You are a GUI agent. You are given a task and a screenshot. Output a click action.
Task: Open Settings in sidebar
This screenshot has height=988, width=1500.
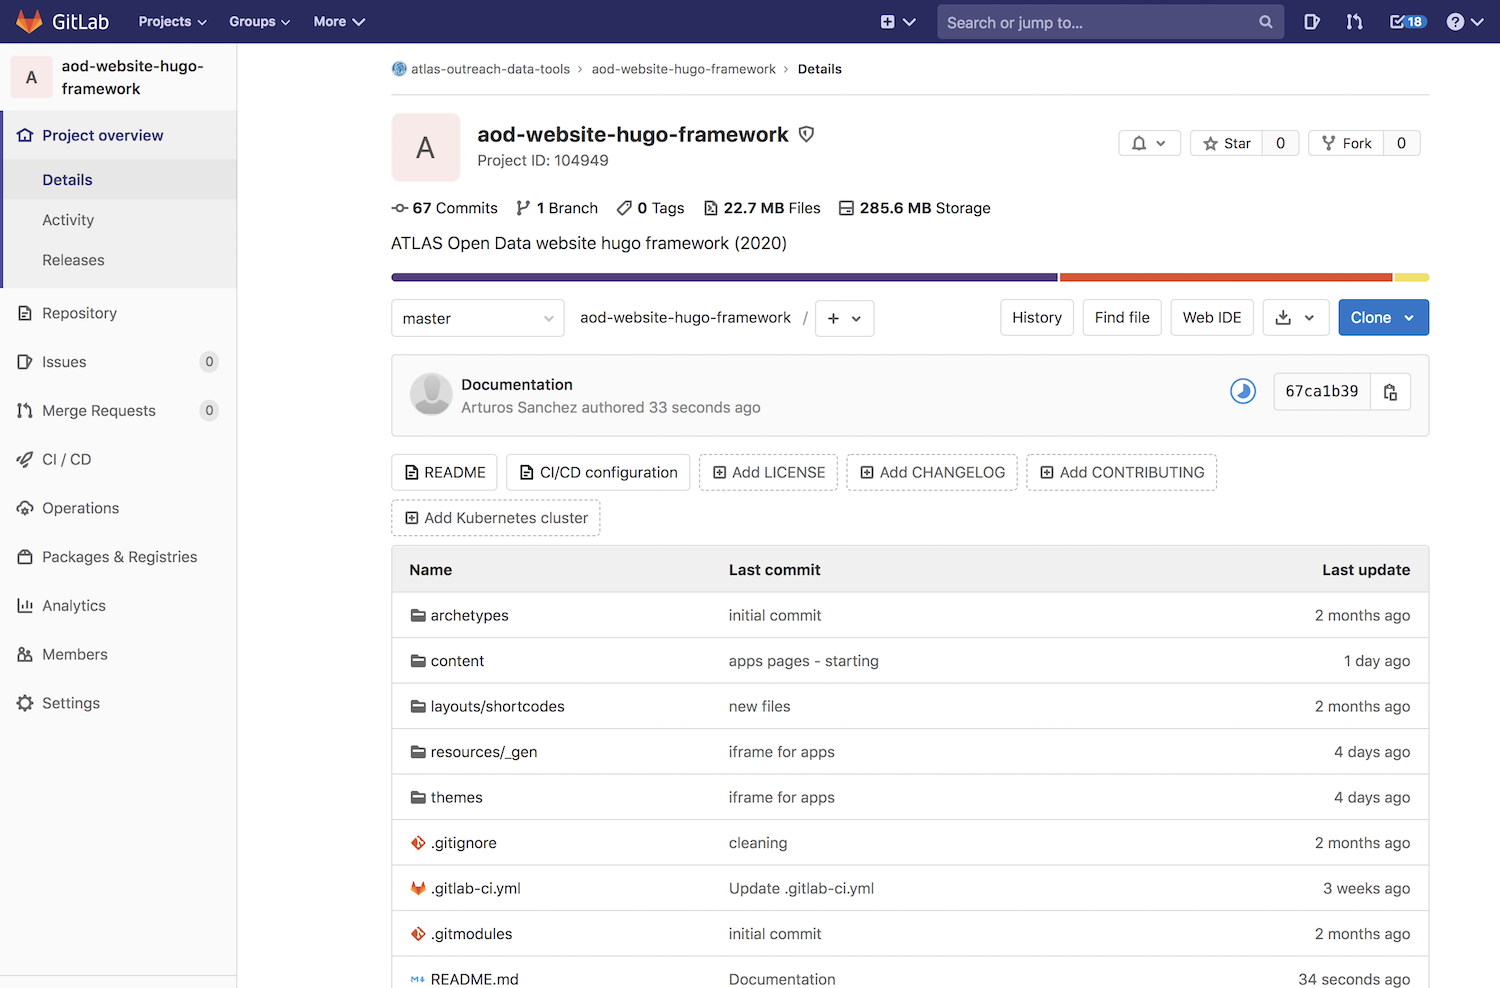pos(119,703)
